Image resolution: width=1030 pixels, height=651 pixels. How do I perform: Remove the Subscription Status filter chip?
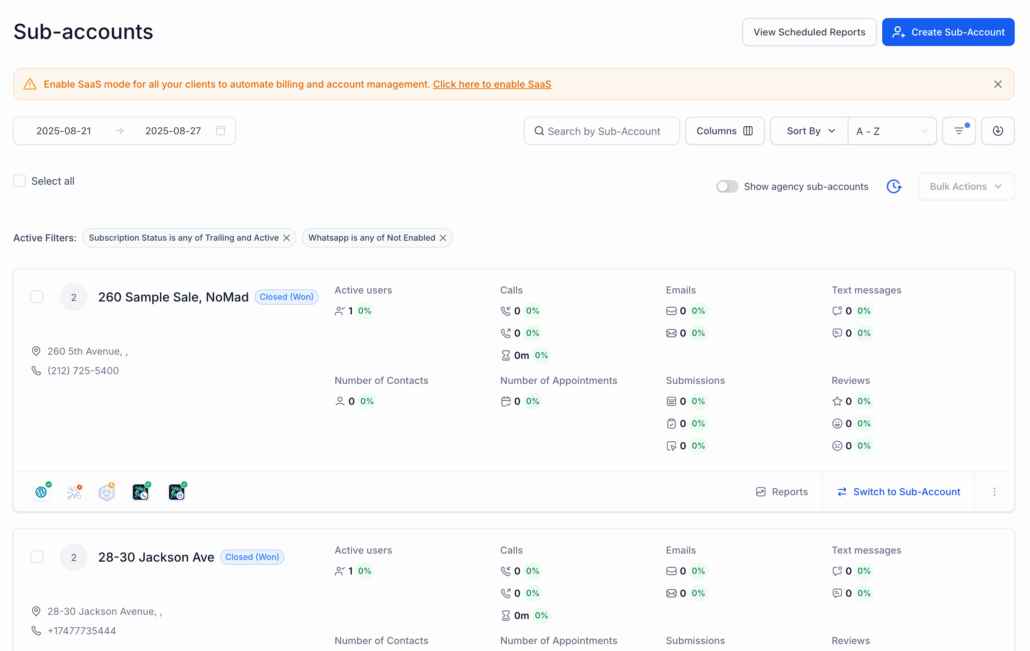pos(287,238)
